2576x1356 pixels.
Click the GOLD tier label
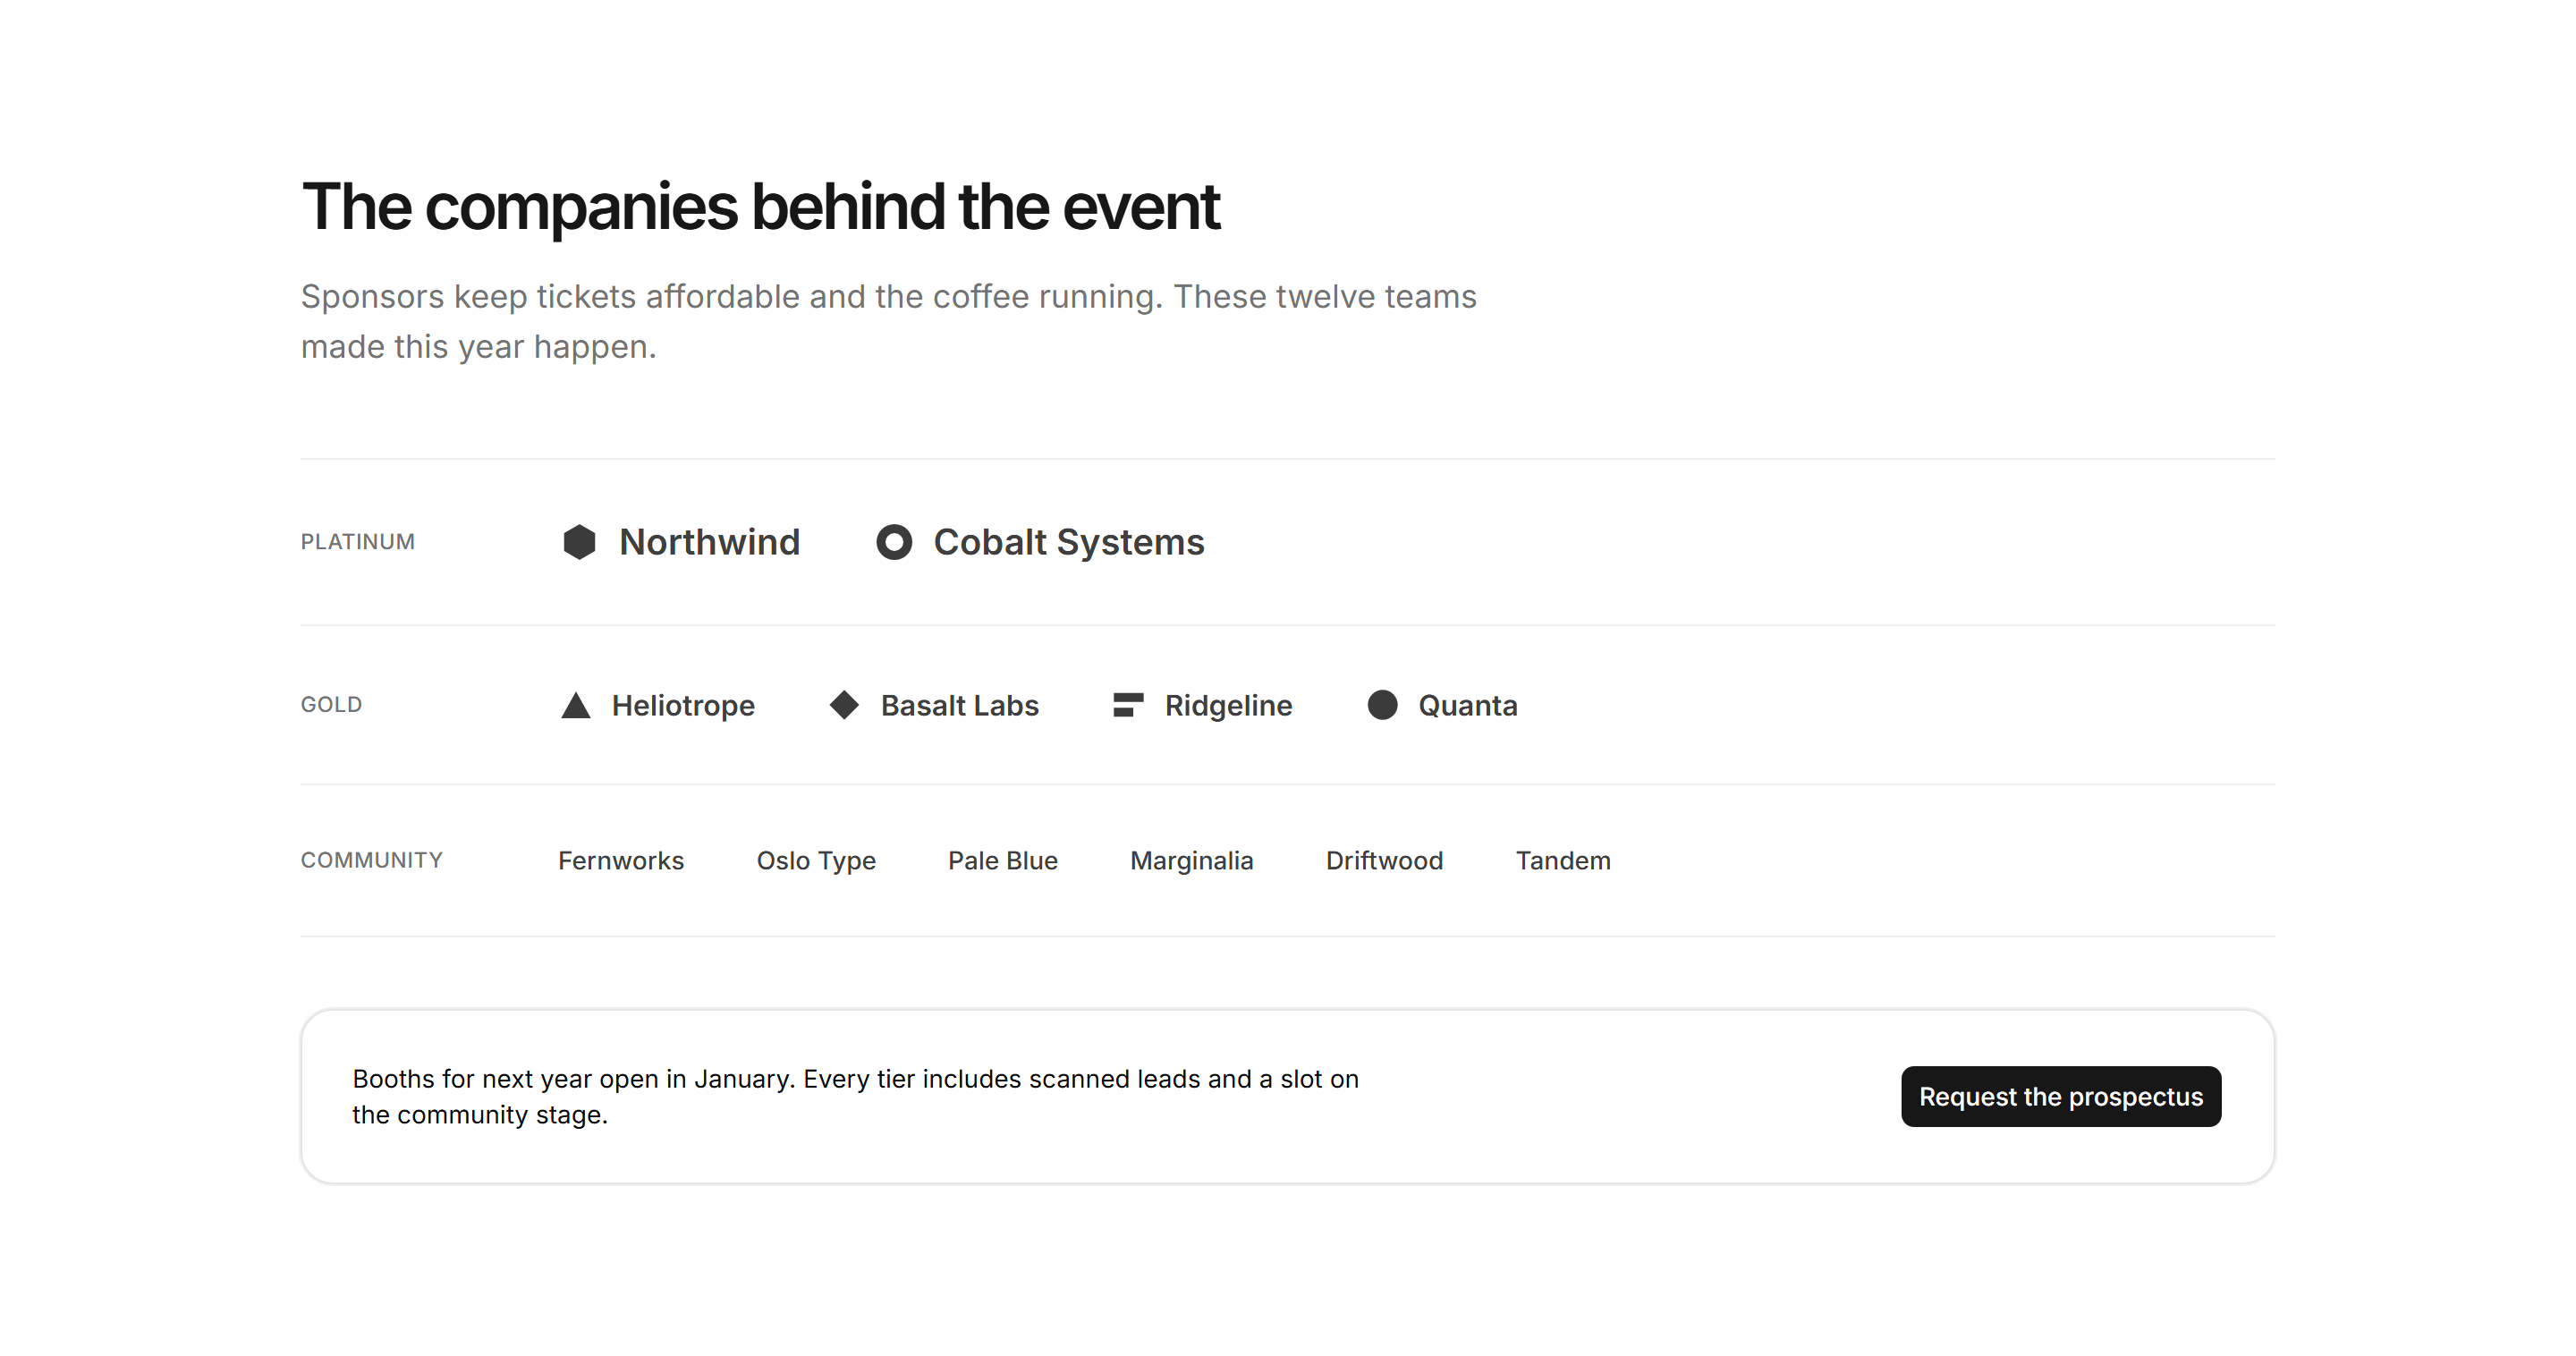(x=331, y=705)
